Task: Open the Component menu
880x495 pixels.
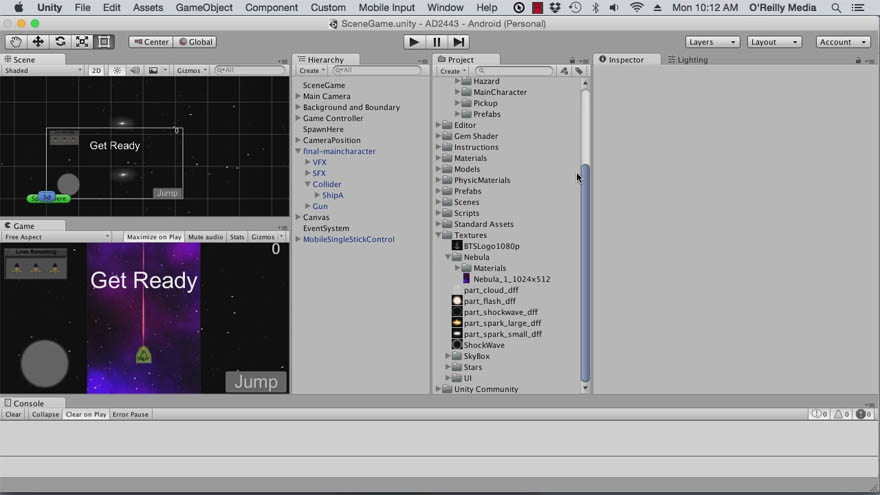Action: (272, 7)
